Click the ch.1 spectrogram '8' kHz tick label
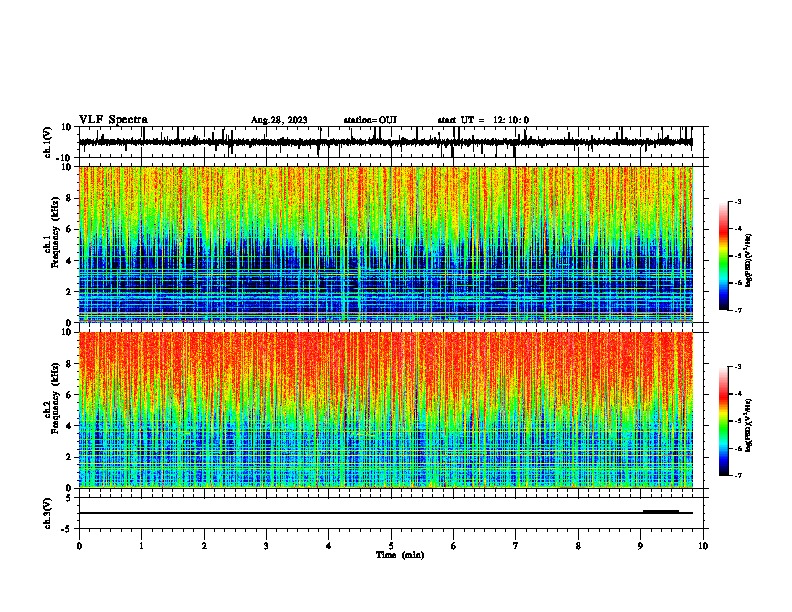The image size is (792, 612). (69, 198)
